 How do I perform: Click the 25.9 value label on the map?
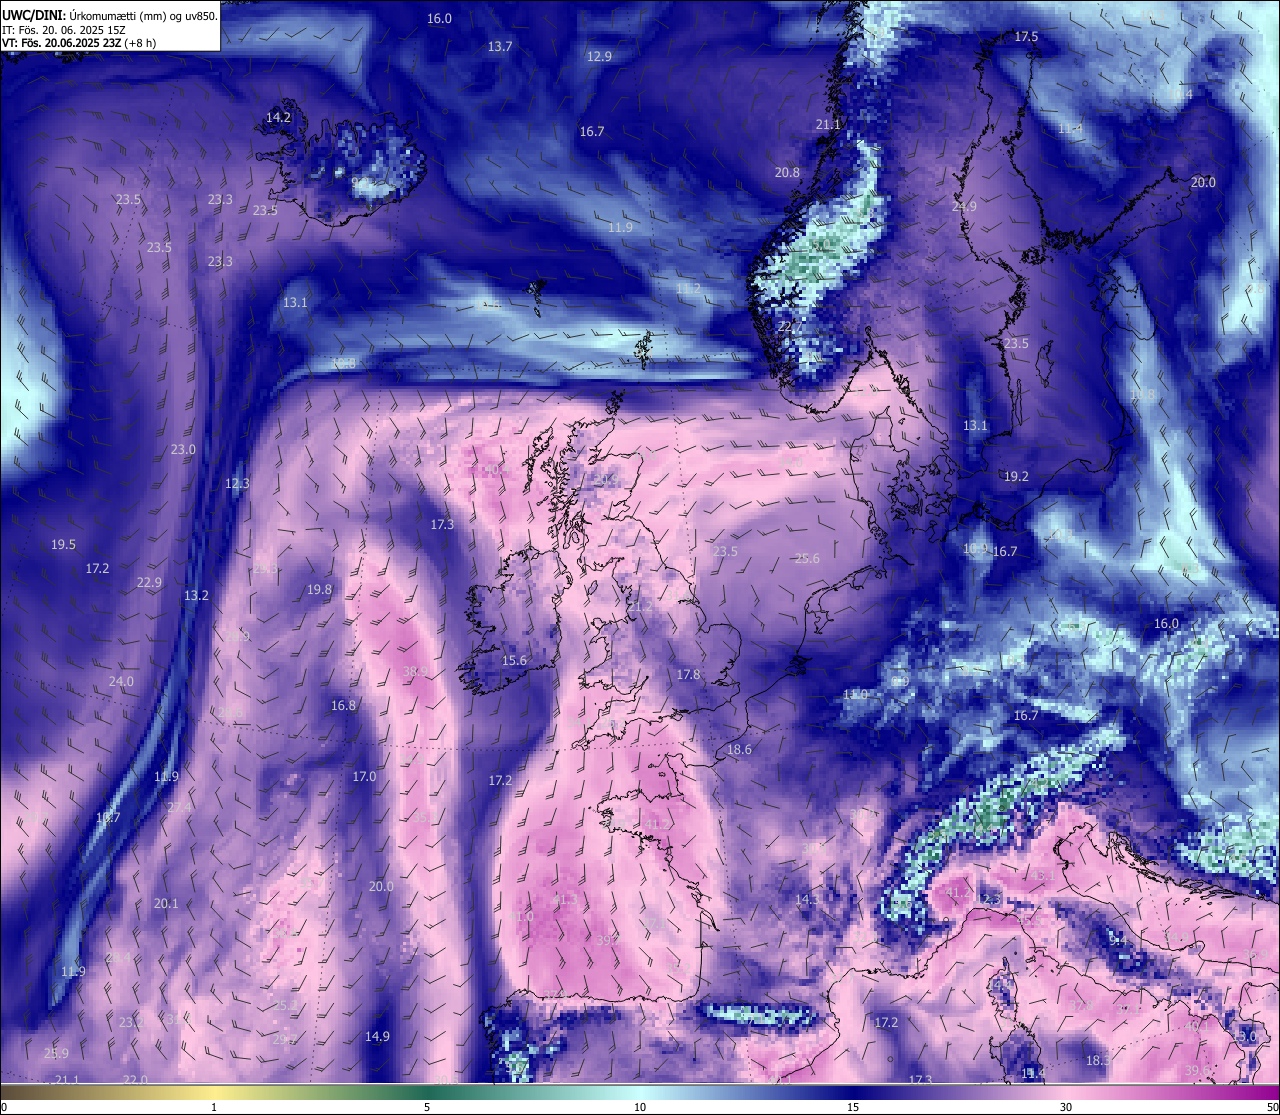tap(56, 1054)
